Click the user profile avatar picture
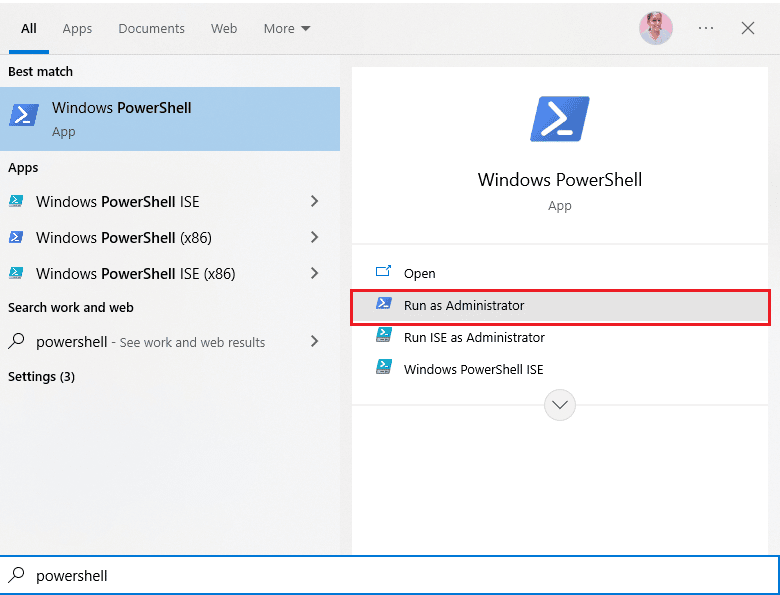 pyautogui.click(x=656, y=28)
